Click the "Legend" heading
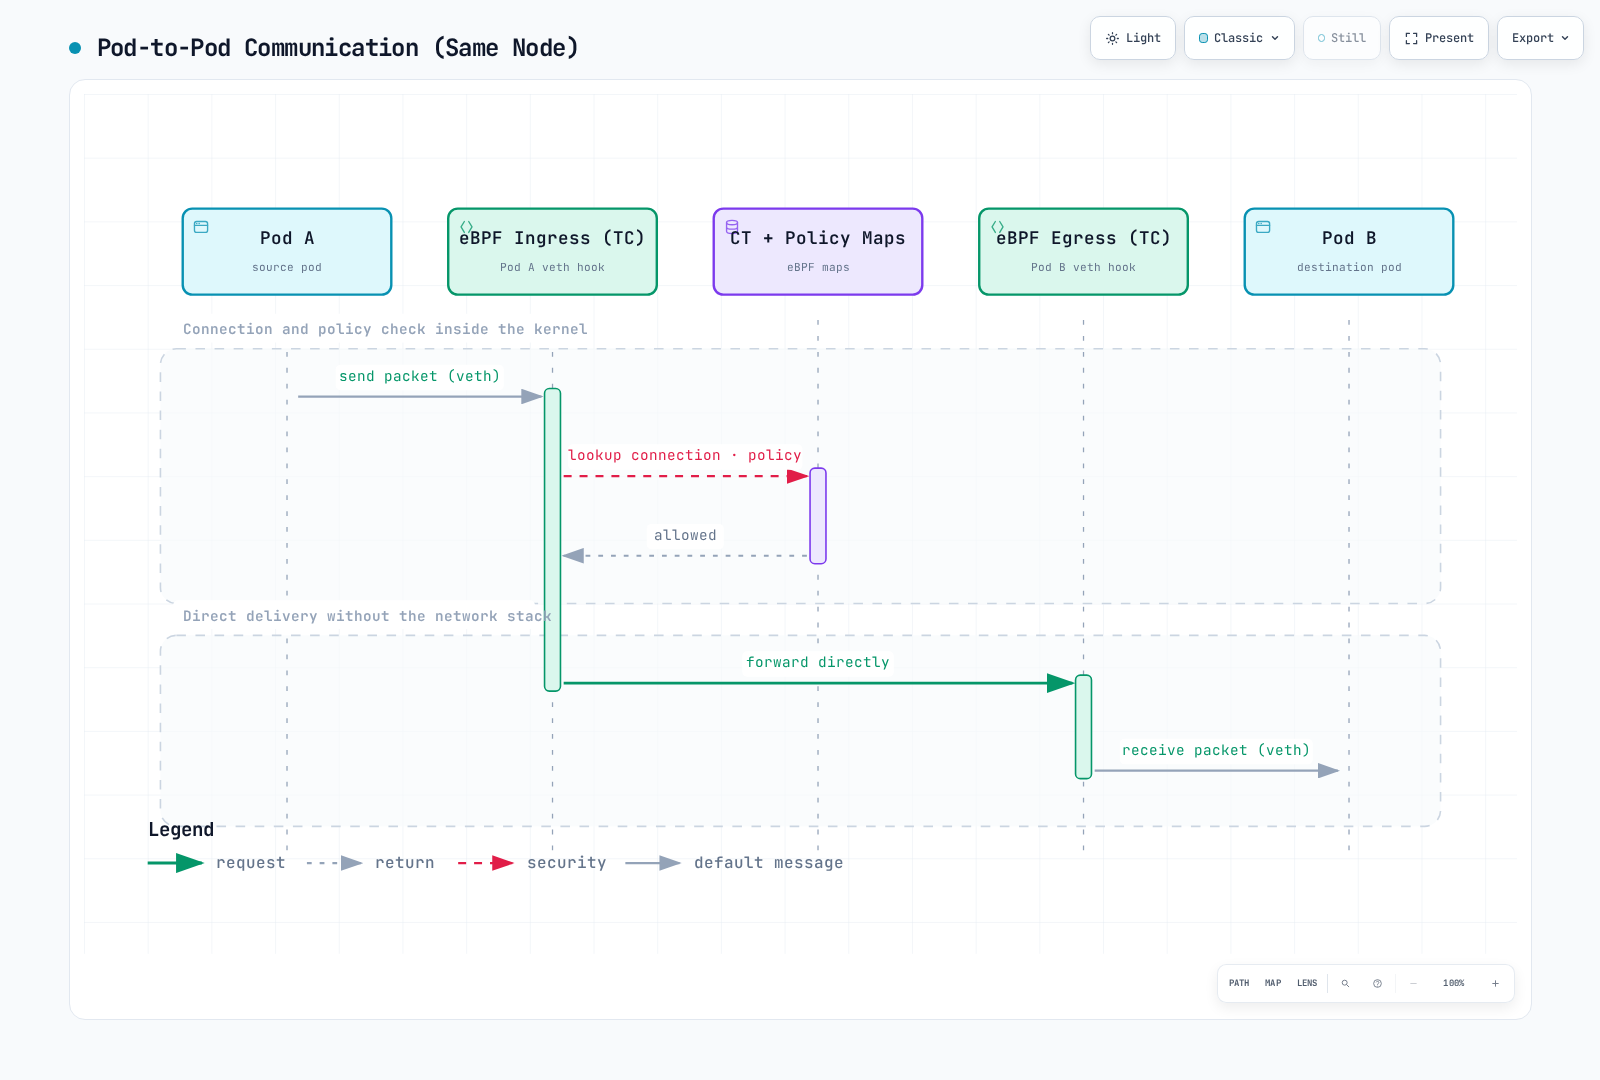Image resolution: width=1600 pixels, height=1080 pixels. 181,829
